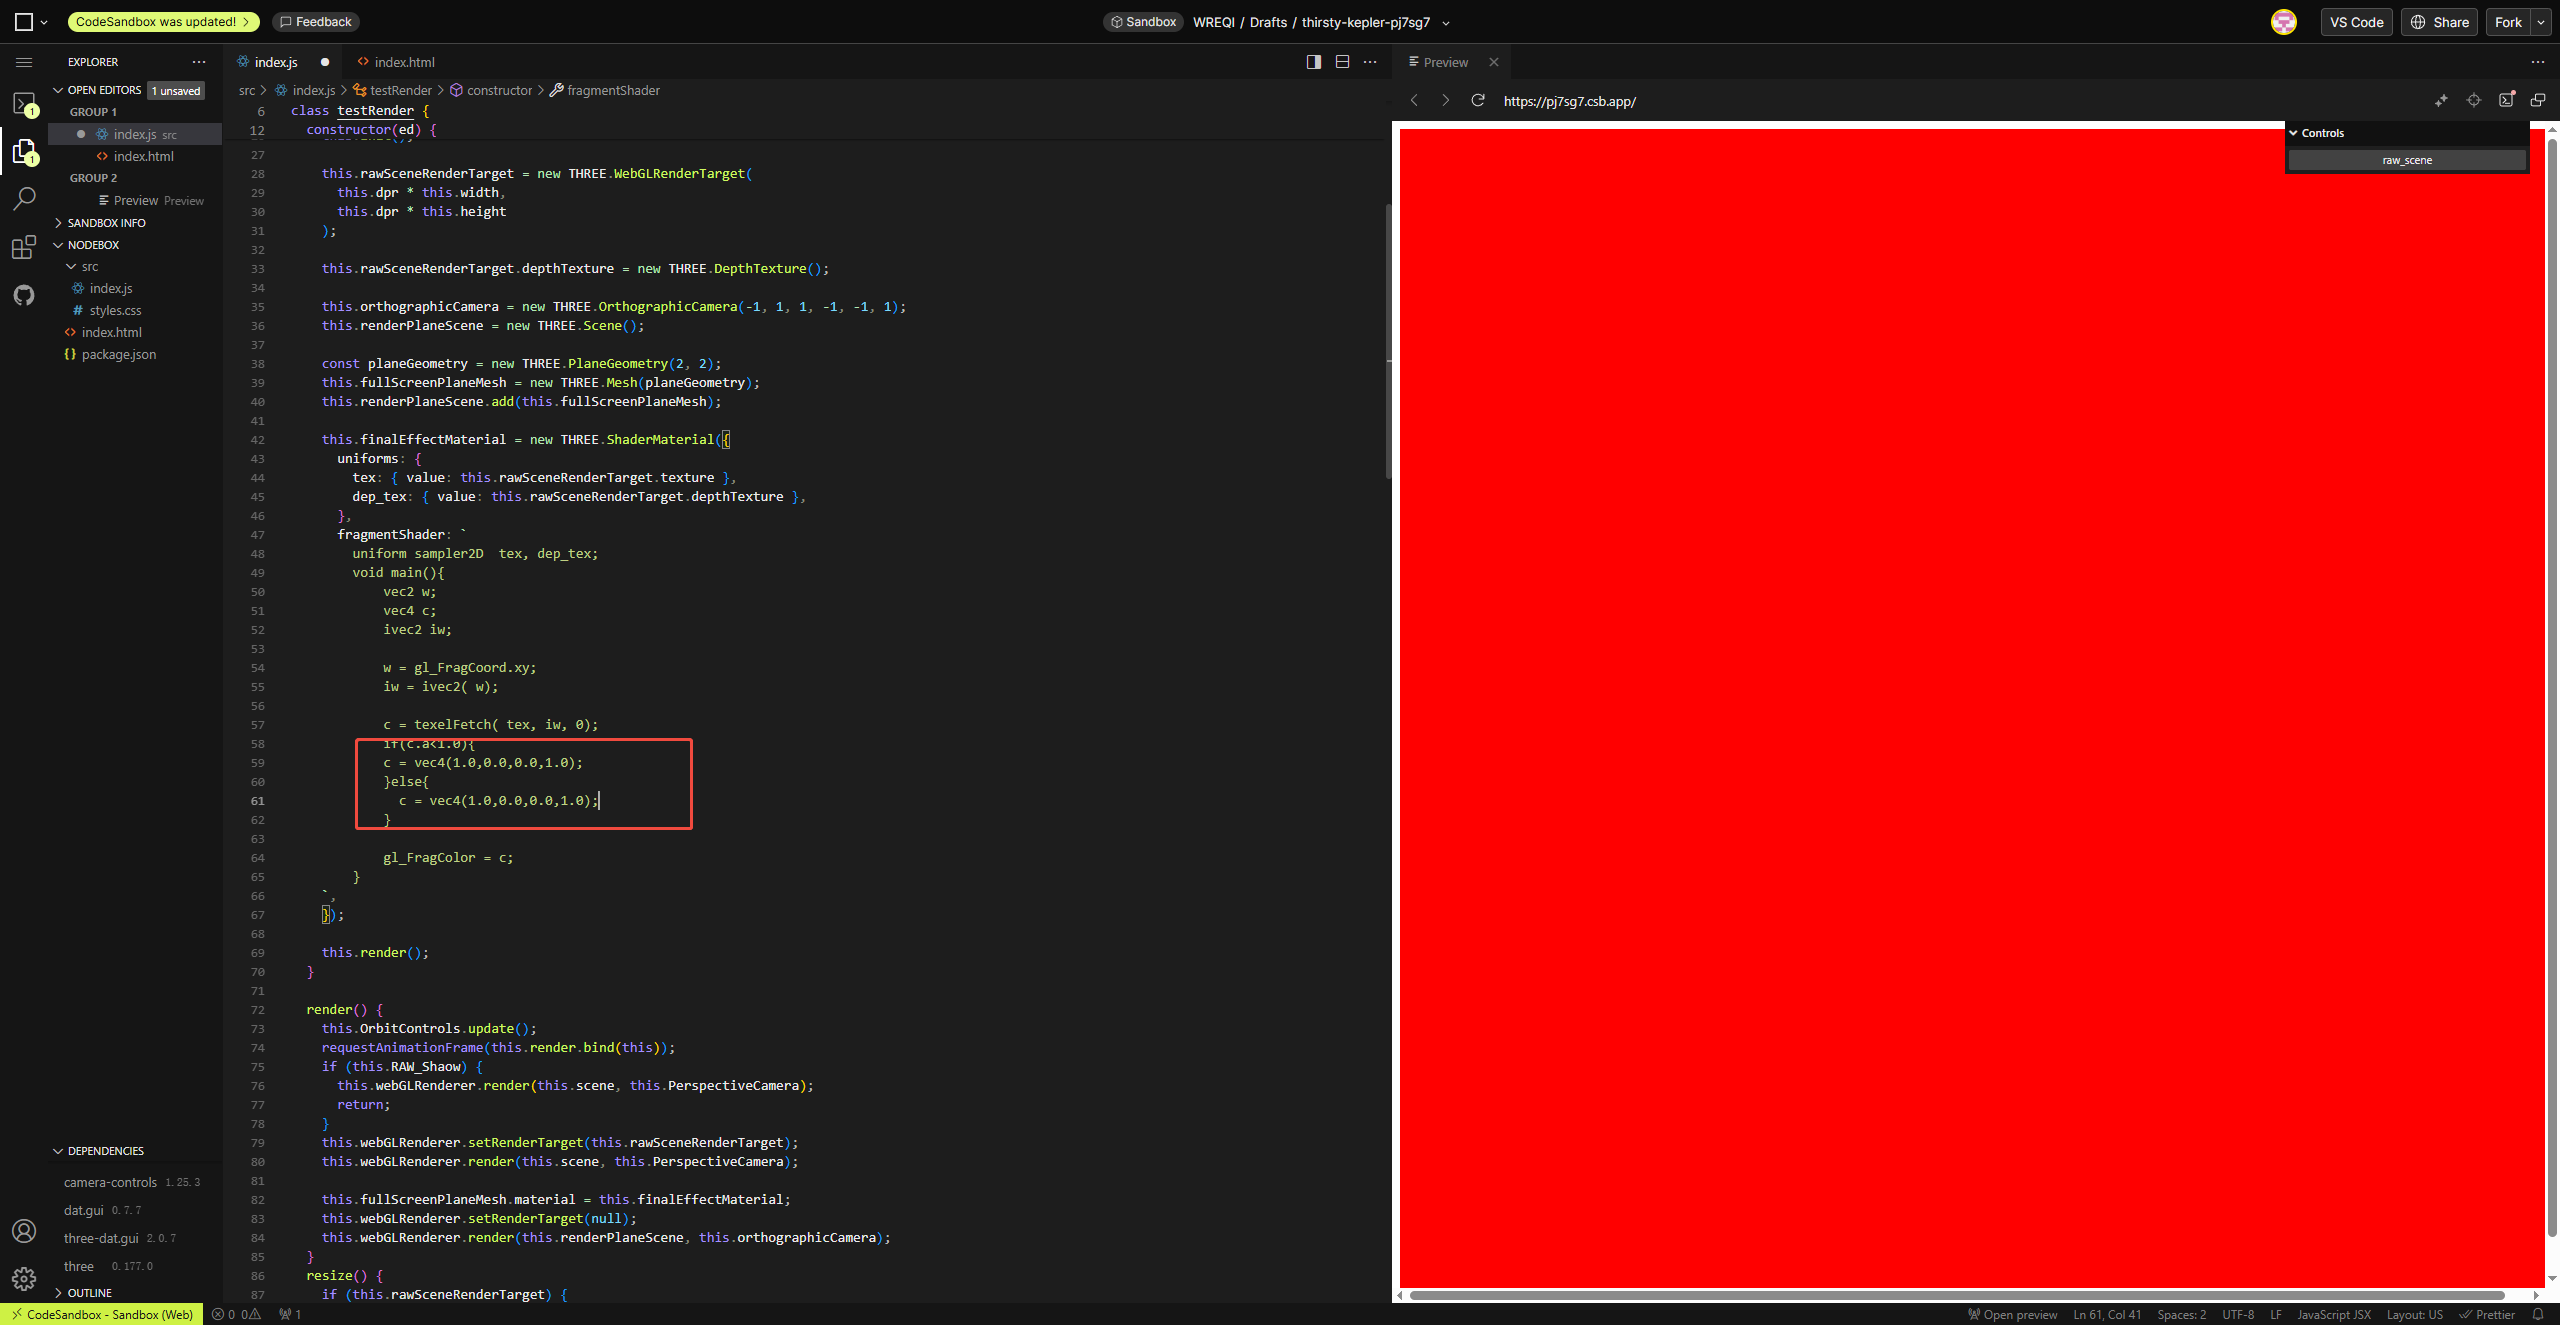The image size is (2560, 1325).
Task: Close the Preview tab
Action: (x=1494, y=62)
